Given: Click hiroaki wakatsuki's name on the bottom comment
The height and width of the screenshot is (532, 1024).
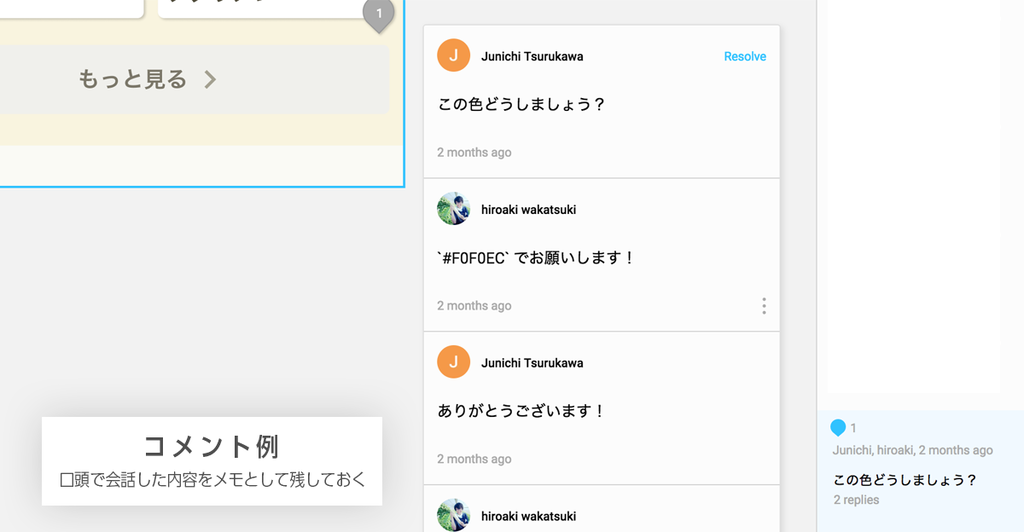Looking at the screenshot, I should (x=528, y=516).
